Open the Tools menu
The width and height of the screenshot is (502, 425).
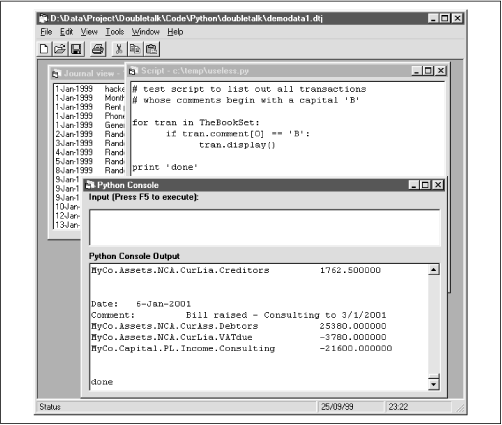(115, 32)
